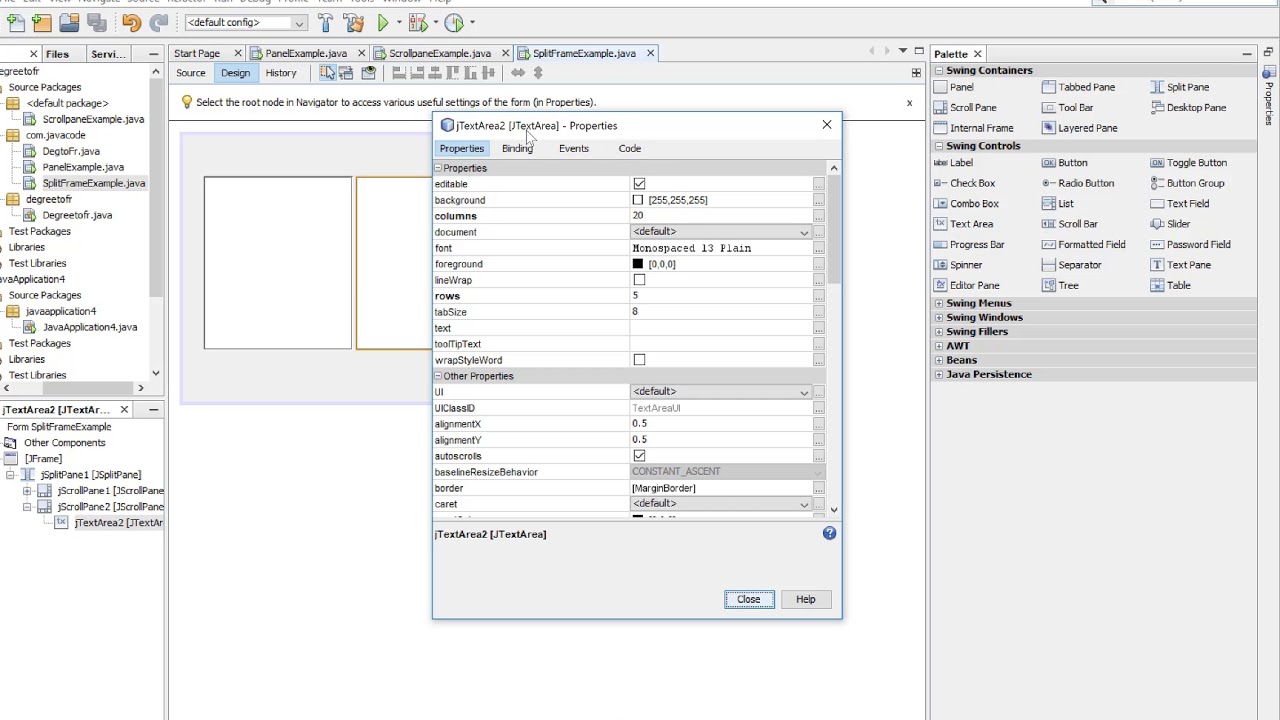Click the New File toolbar icon
The width and height of the screenshot is (1280, 720).
(x=16, y=22)
